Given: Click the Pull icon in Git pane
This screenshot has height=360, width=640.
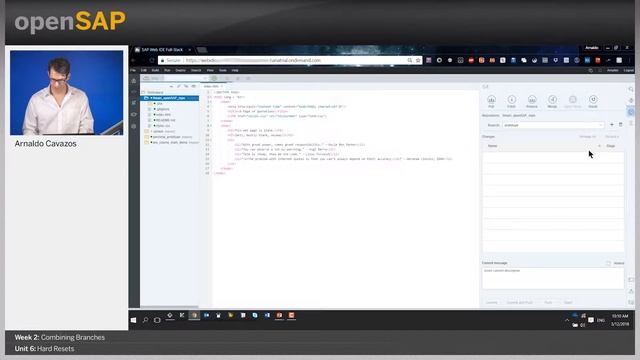Looking at the screenshot, I should tap(491, 100).
